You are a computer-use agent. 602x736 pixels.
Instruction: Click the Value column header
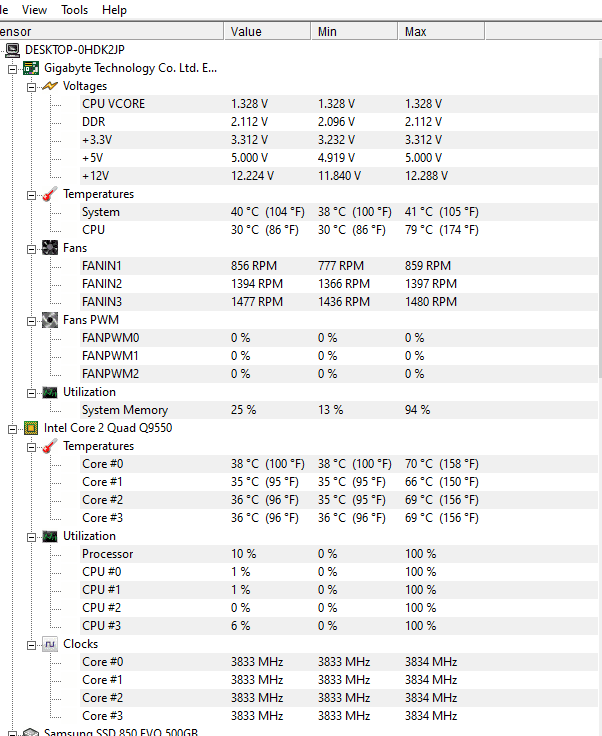(x=246, y=32)
